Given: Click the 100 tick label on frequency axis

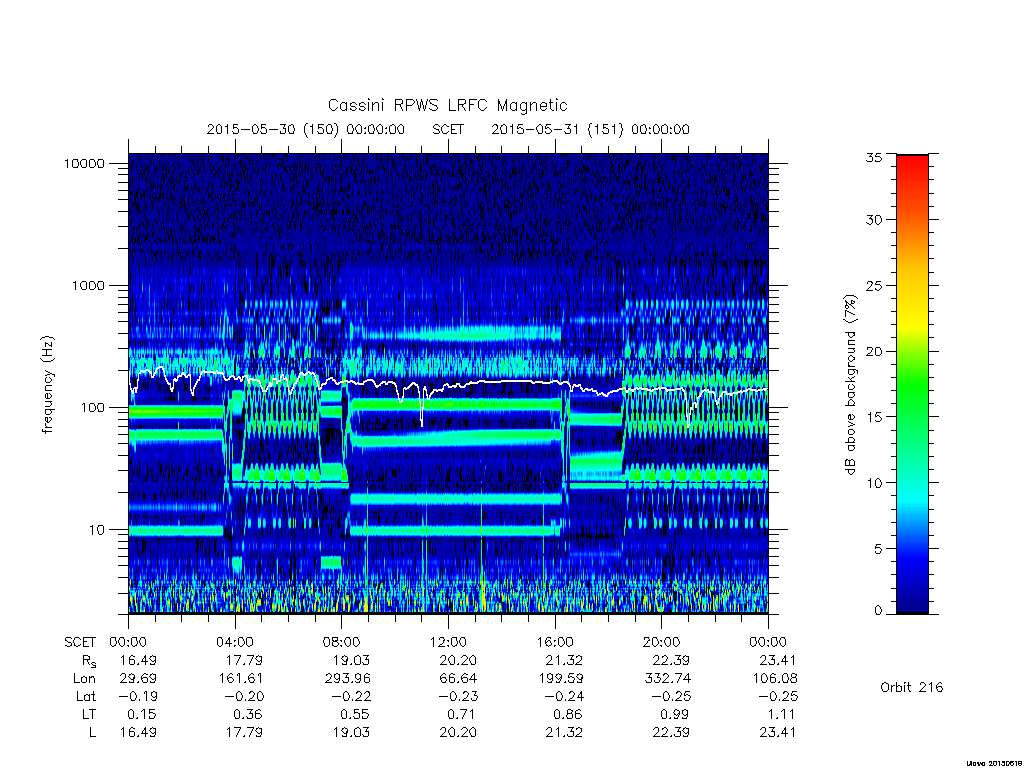Looking at the screenshot, I should (x=92, y=408).
